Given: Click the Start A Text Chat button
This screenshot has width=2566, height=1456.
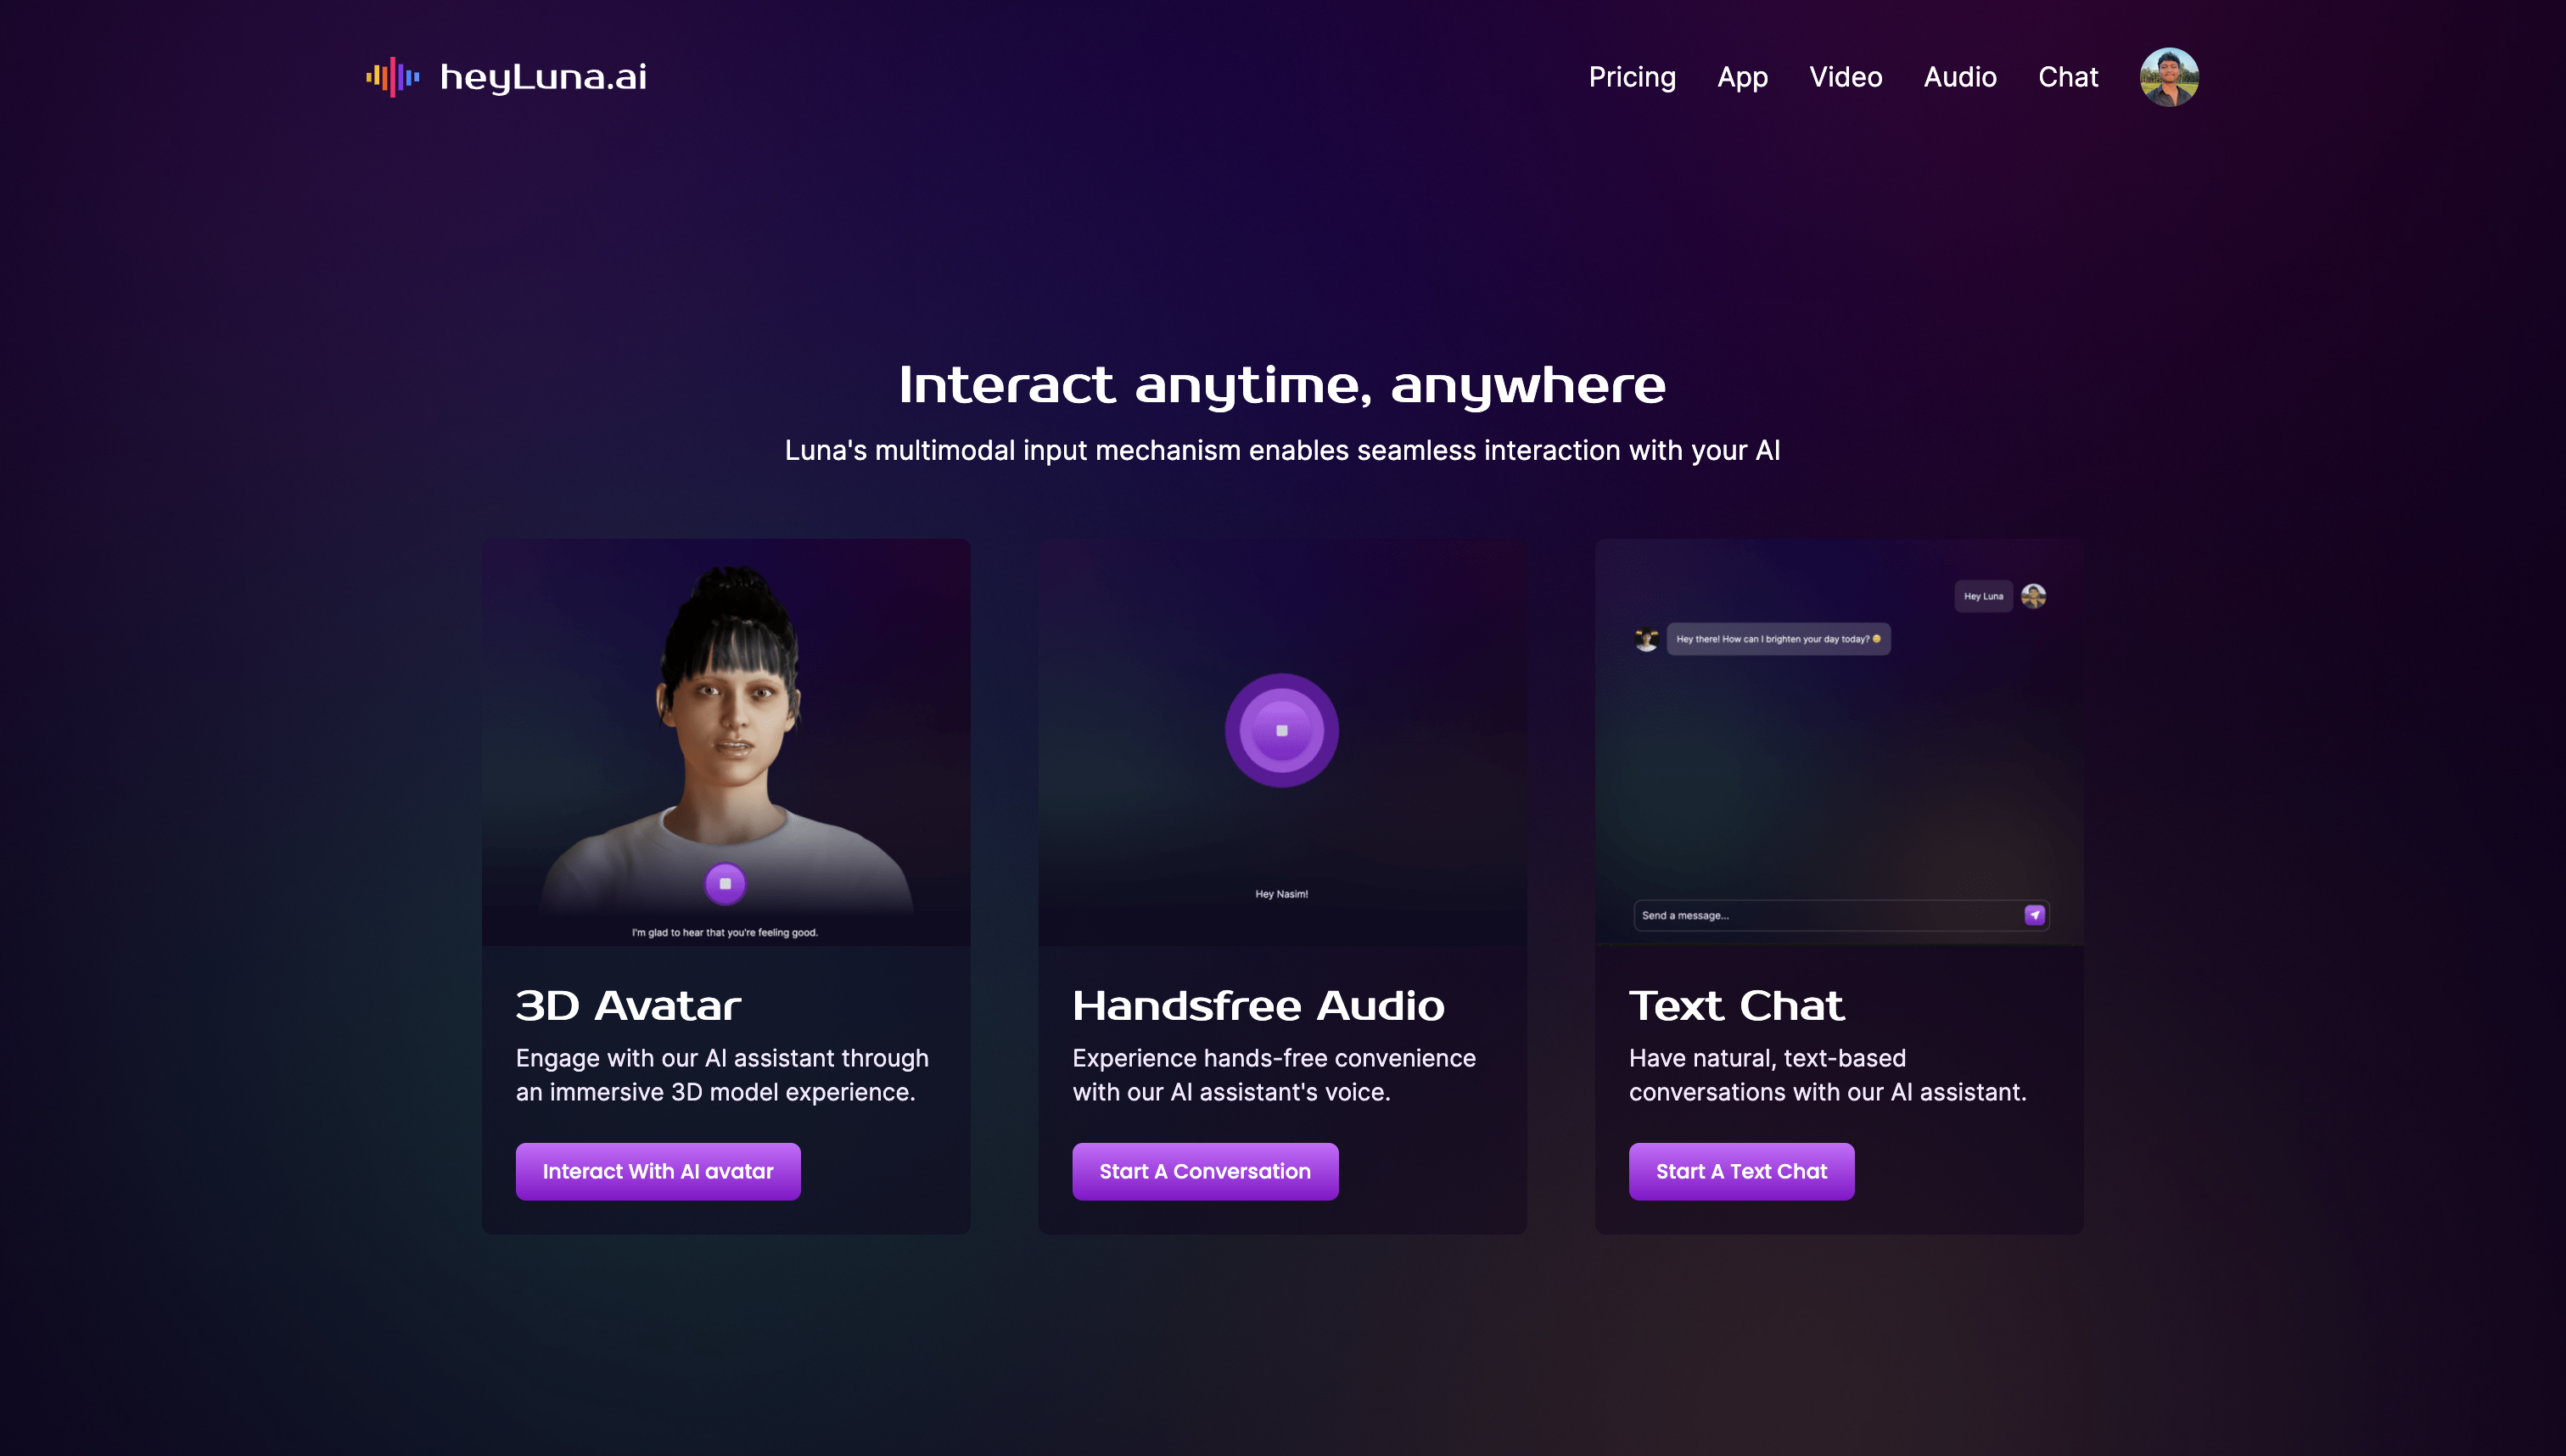Looking at the screenshot, I should (x=1741, y=1171).
